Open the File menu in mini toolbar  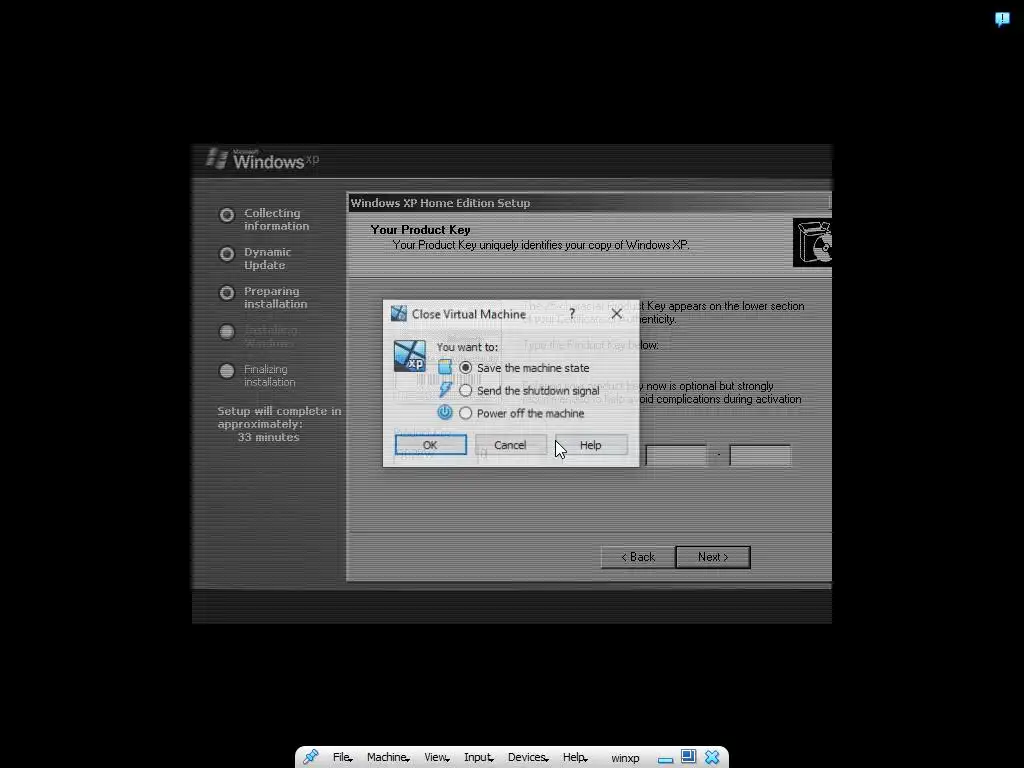[342, 757]
